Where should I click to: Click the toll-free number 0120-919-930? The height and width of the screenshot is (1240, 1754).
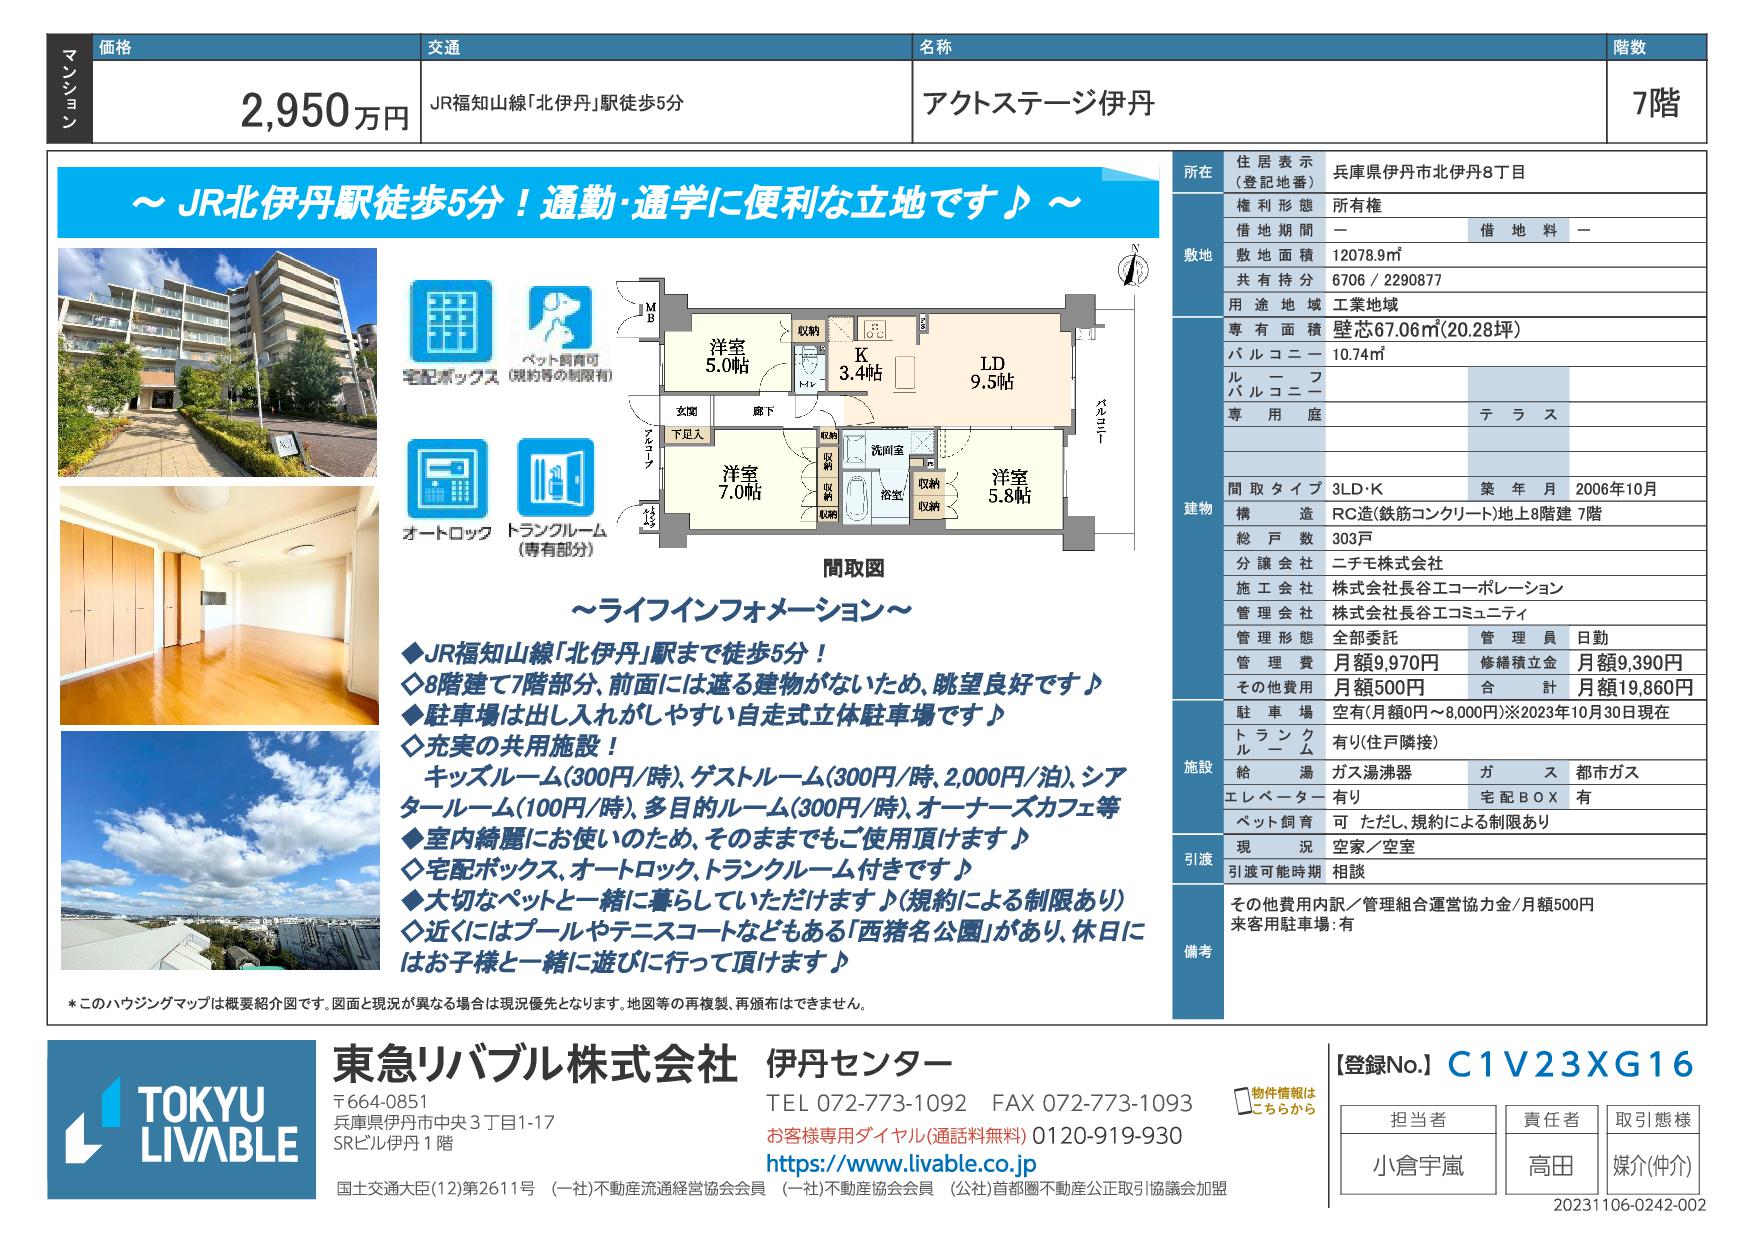(x=1106, y=1136)
